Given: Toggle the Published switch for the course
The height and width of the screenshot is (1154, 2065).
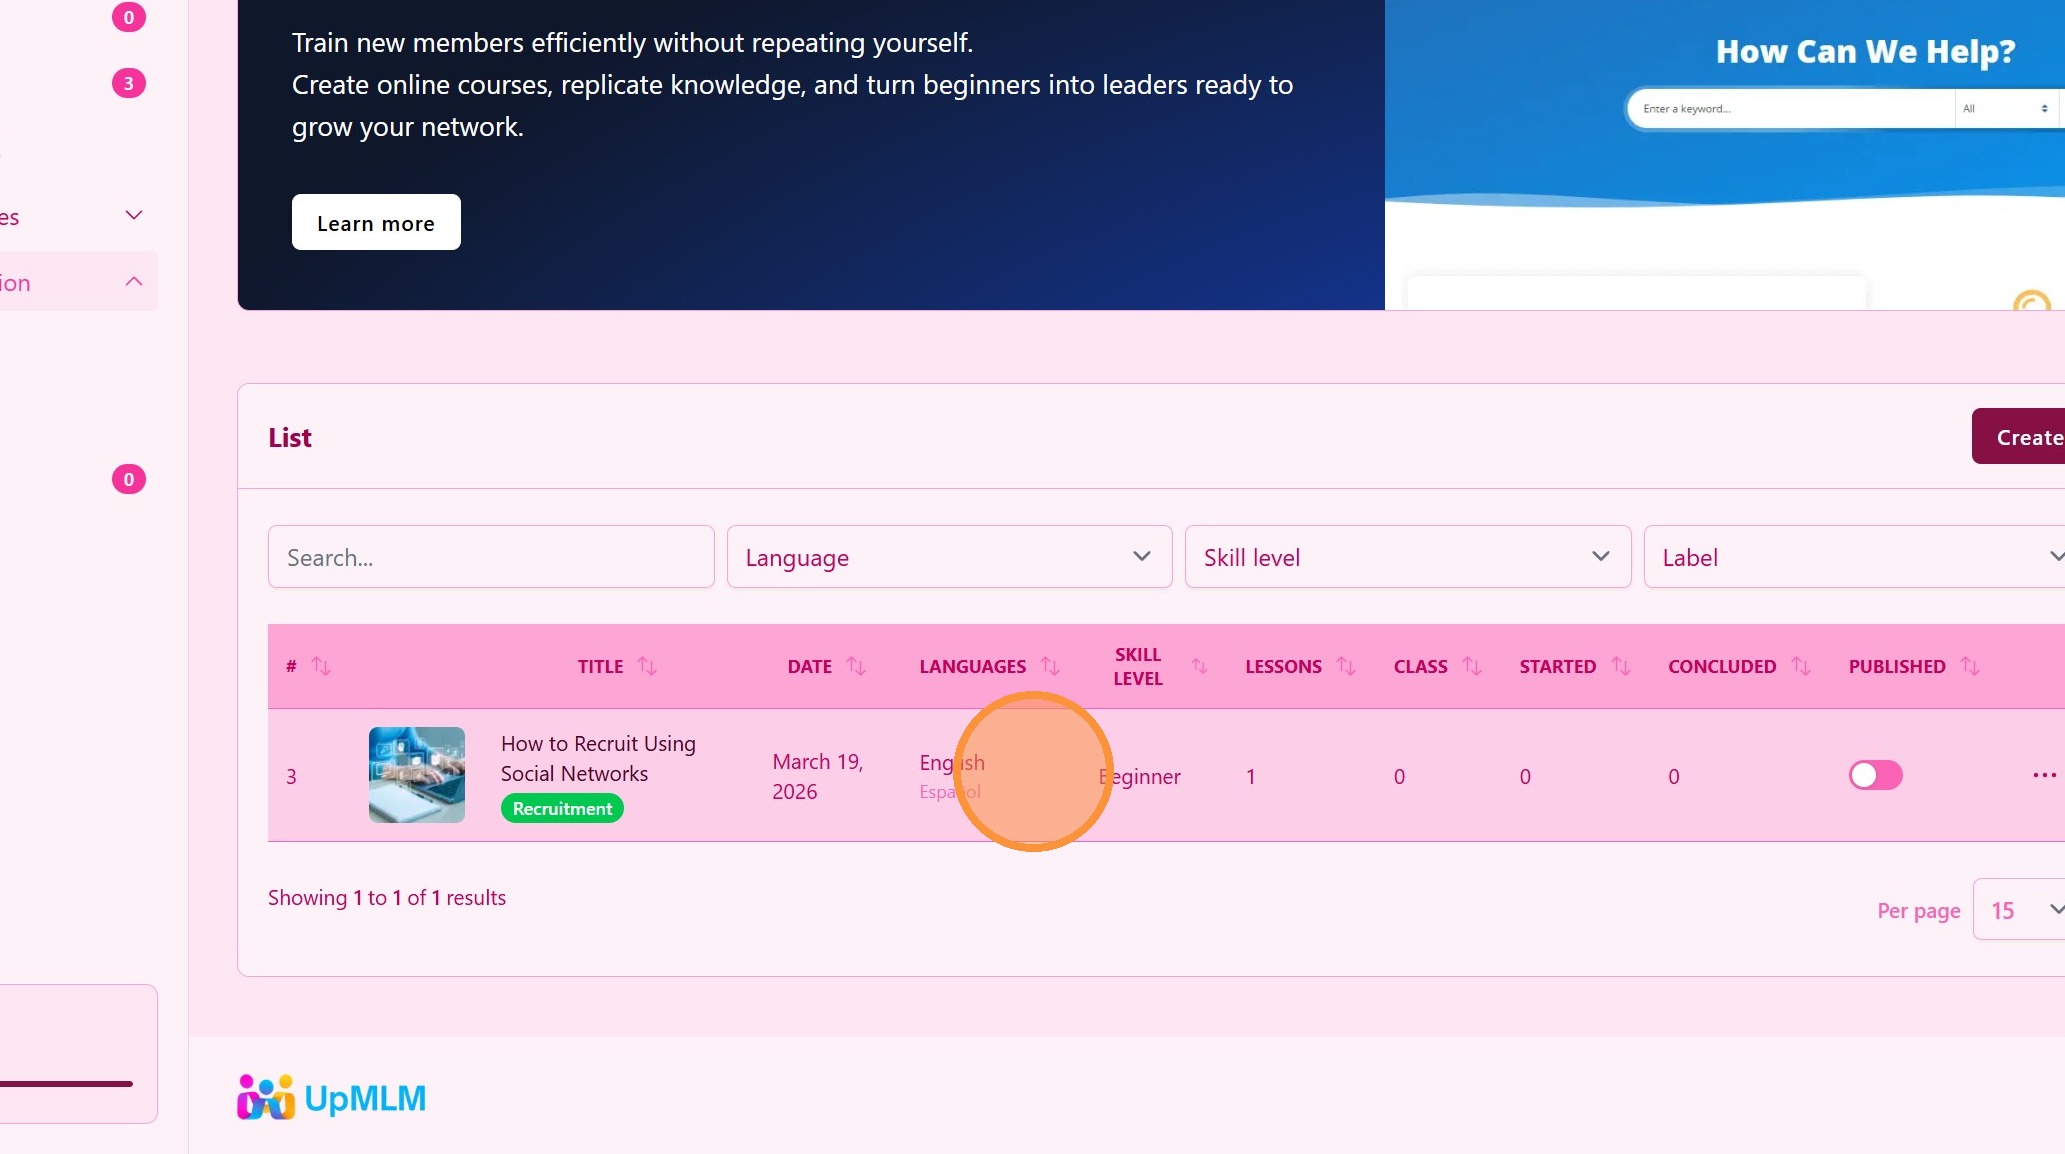Looking at the screenshot, I should click(1875, 775).
